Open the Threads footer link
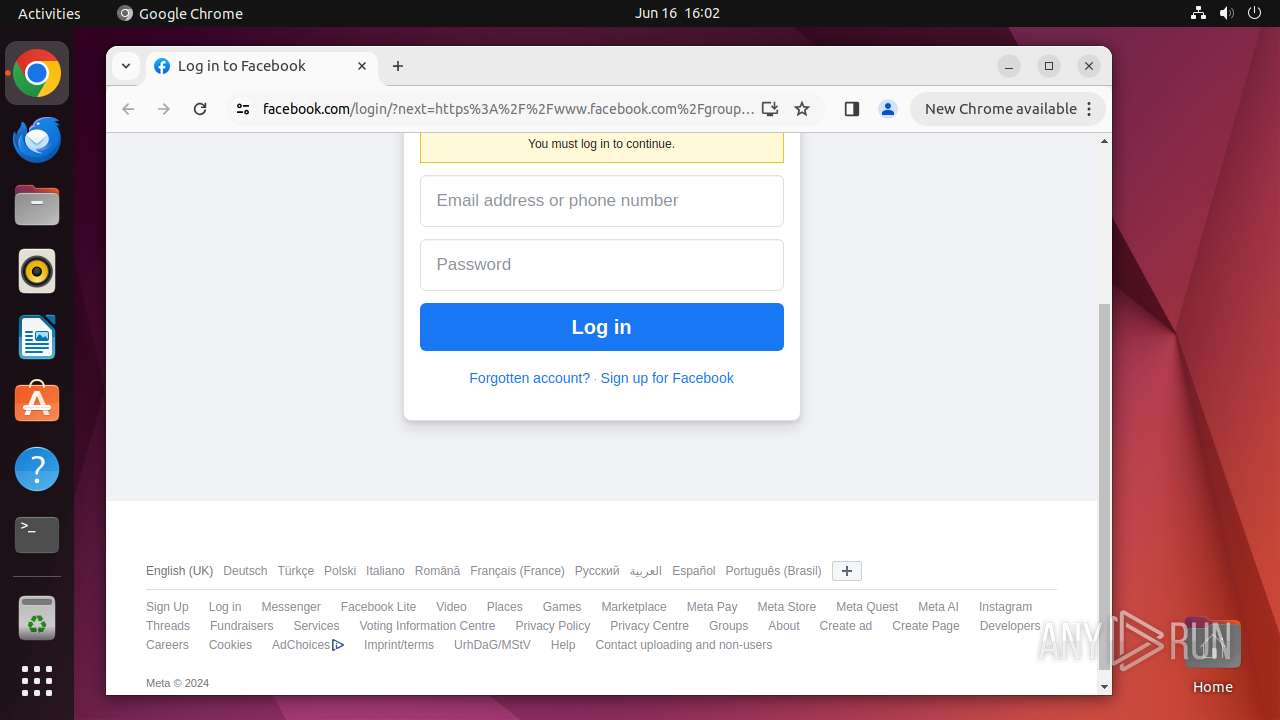The height and width of the screenshot is (720, 1280). [x=168, y=626]
